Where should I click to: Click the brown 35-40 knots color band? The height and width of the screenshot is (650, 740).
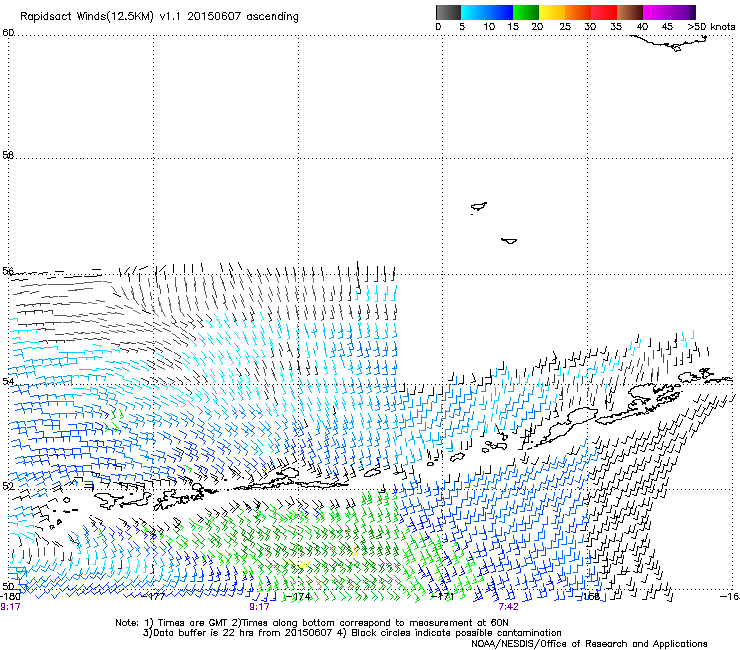[630, 12]
